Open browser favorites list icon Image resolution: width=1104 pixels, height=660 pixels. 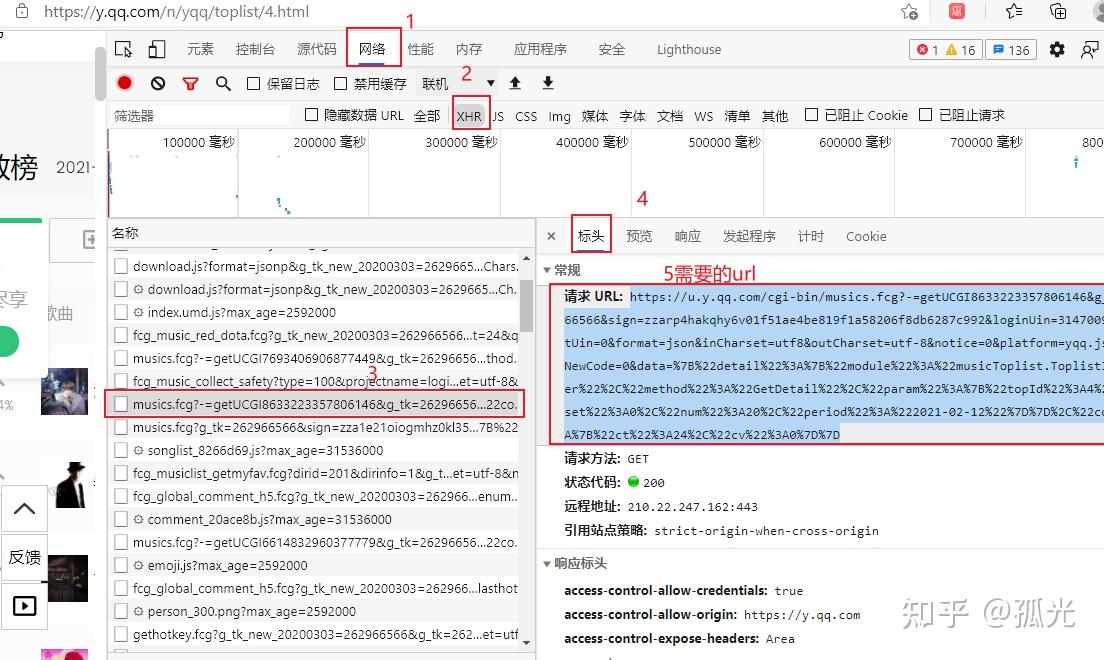[1014, 11]
